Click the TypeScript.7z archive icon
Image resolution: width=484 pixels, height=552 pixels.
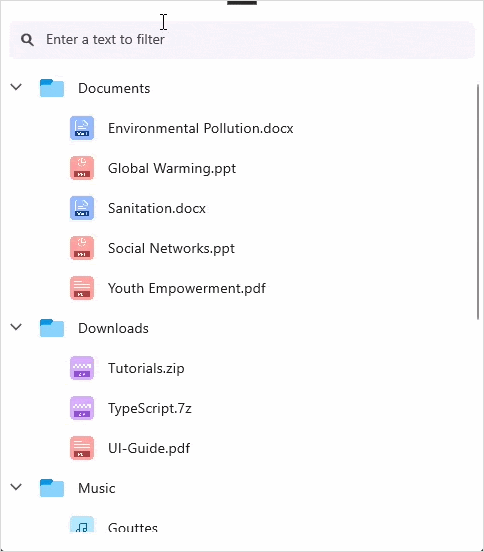[82, 408]
